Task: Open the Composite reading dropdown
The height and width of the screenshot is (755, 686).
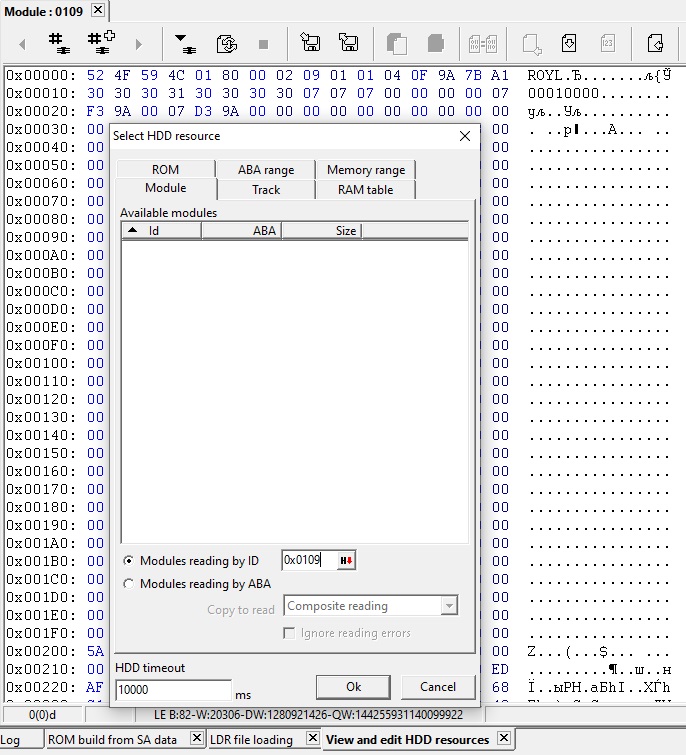Action: (449, 606)
